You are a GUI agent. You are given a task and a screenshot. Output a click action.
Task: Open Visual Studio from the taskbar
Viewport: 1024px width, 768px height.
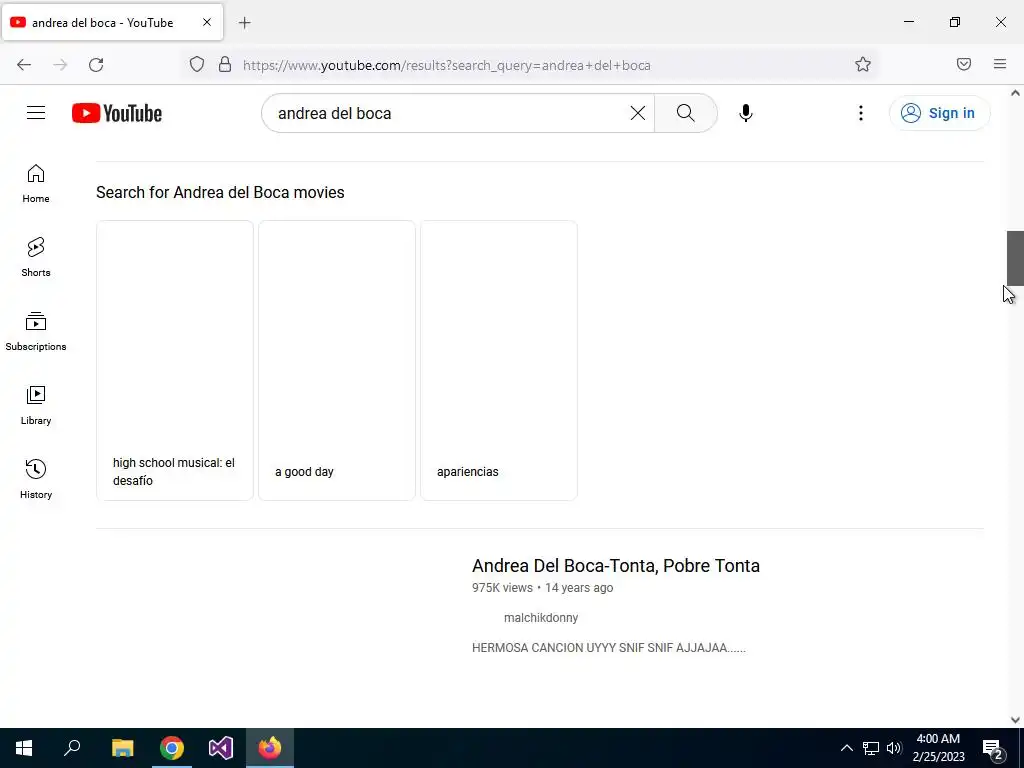coord(221,748)
